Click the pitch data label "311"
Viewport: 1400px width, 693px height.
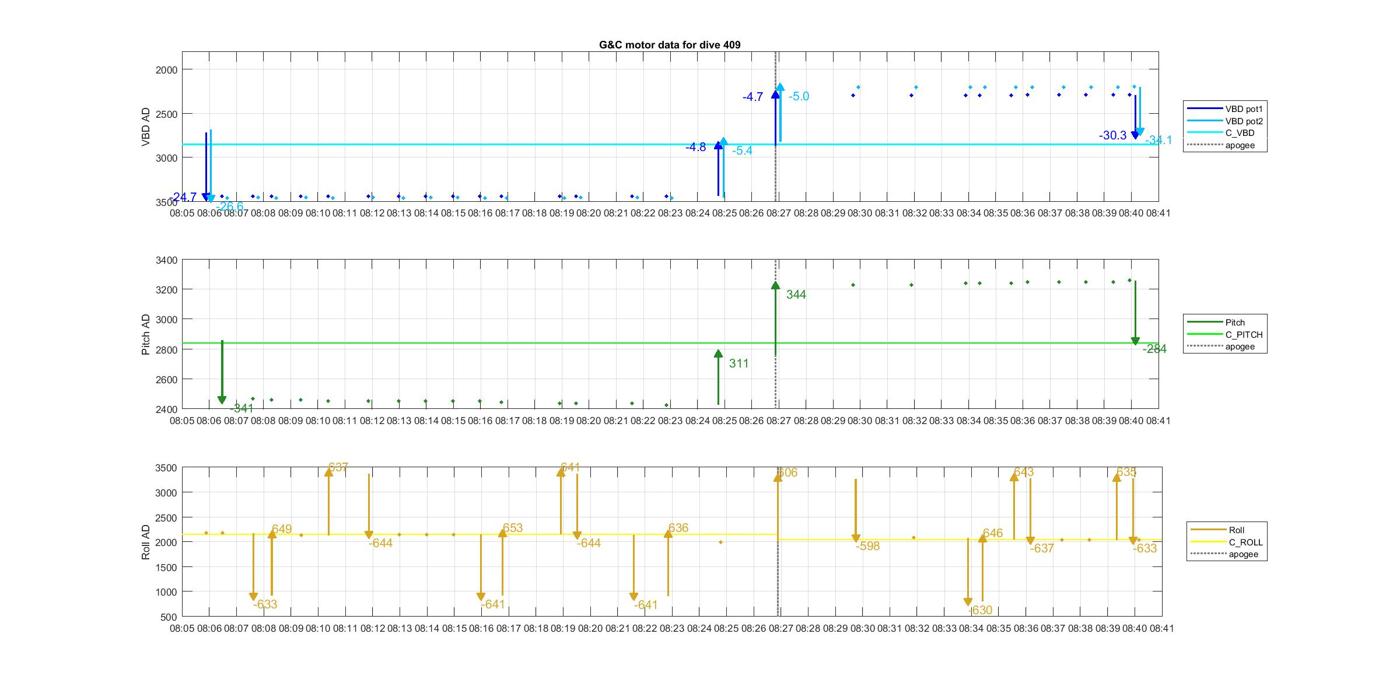point(739,364)
